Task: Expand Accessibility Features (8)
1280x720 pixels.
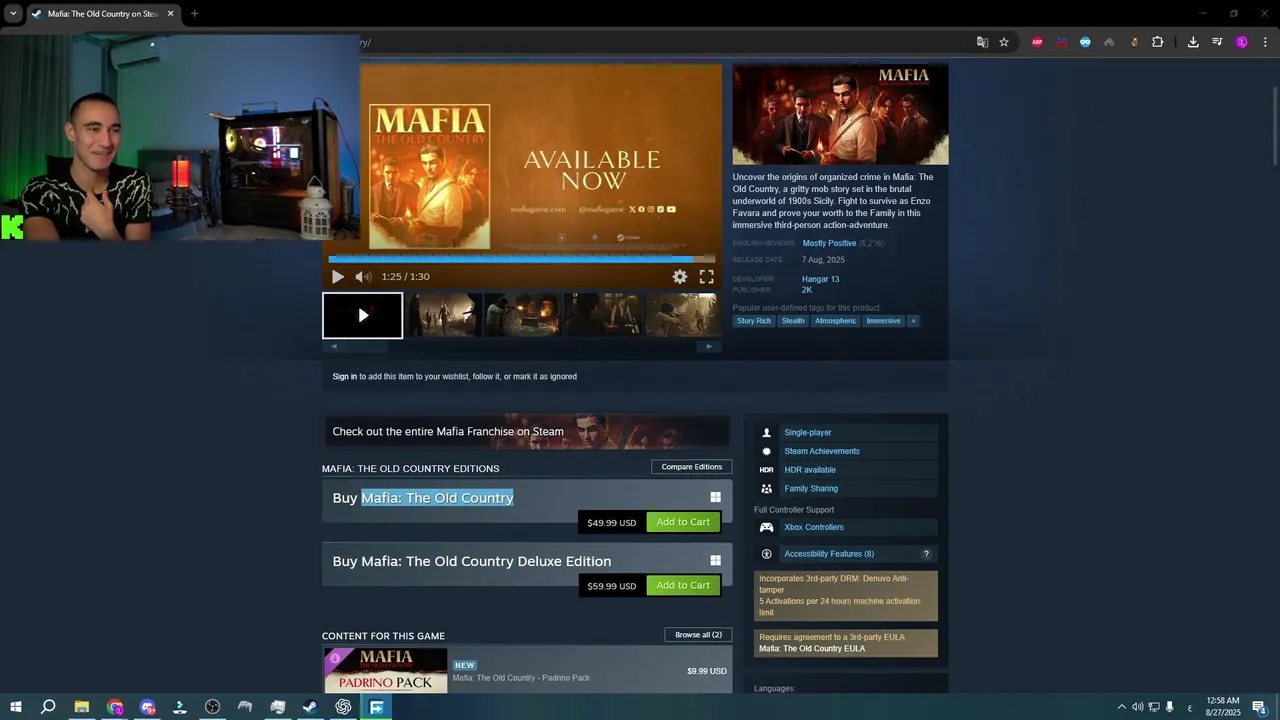Action: point(829,554)
